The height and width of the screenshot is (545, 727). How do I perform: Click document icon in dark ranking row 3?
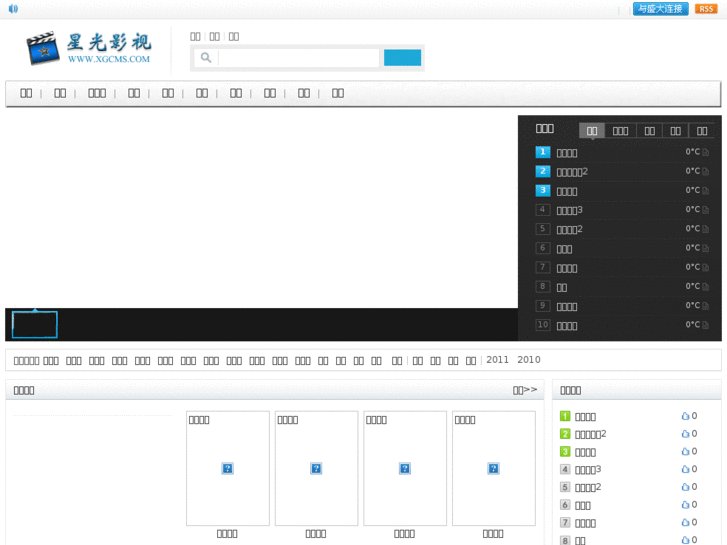coord(705,191)
